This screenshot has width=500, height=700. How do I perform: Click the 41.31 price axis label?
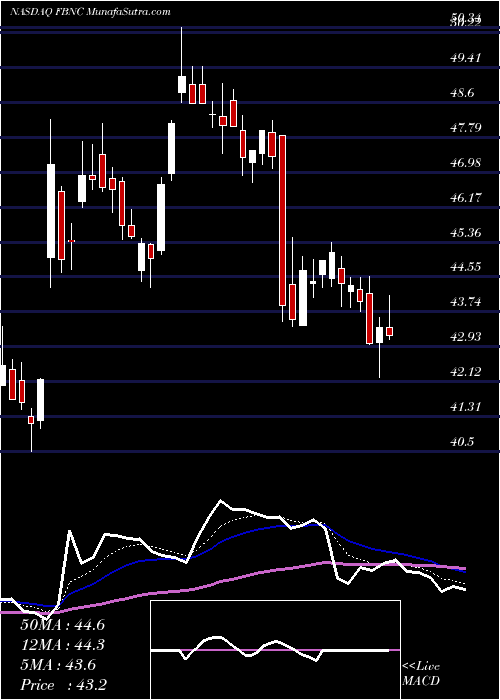coord(466,407)
